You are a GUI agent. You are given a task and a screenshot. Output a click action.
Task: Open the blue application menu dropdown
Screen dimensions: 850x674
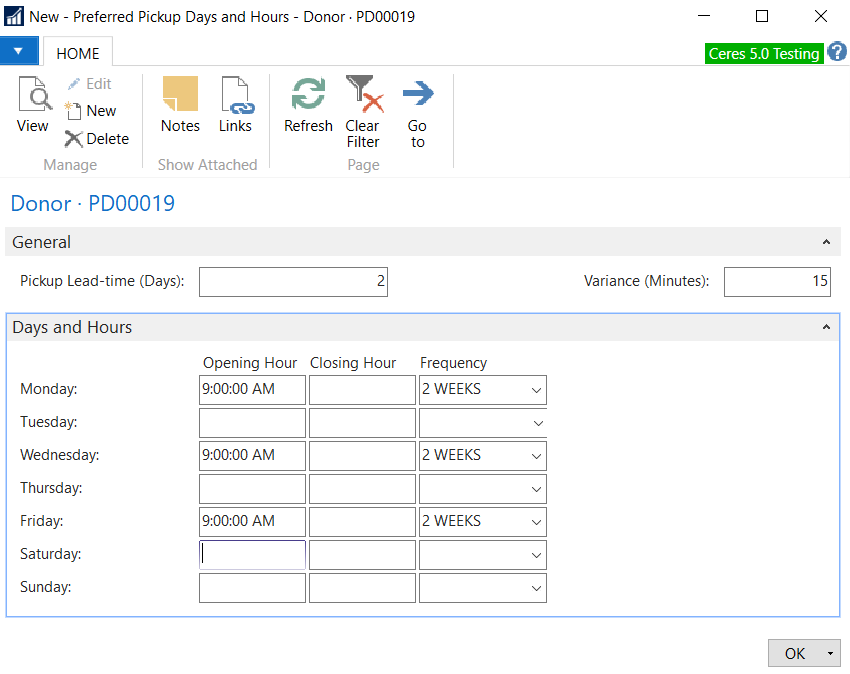19,51
